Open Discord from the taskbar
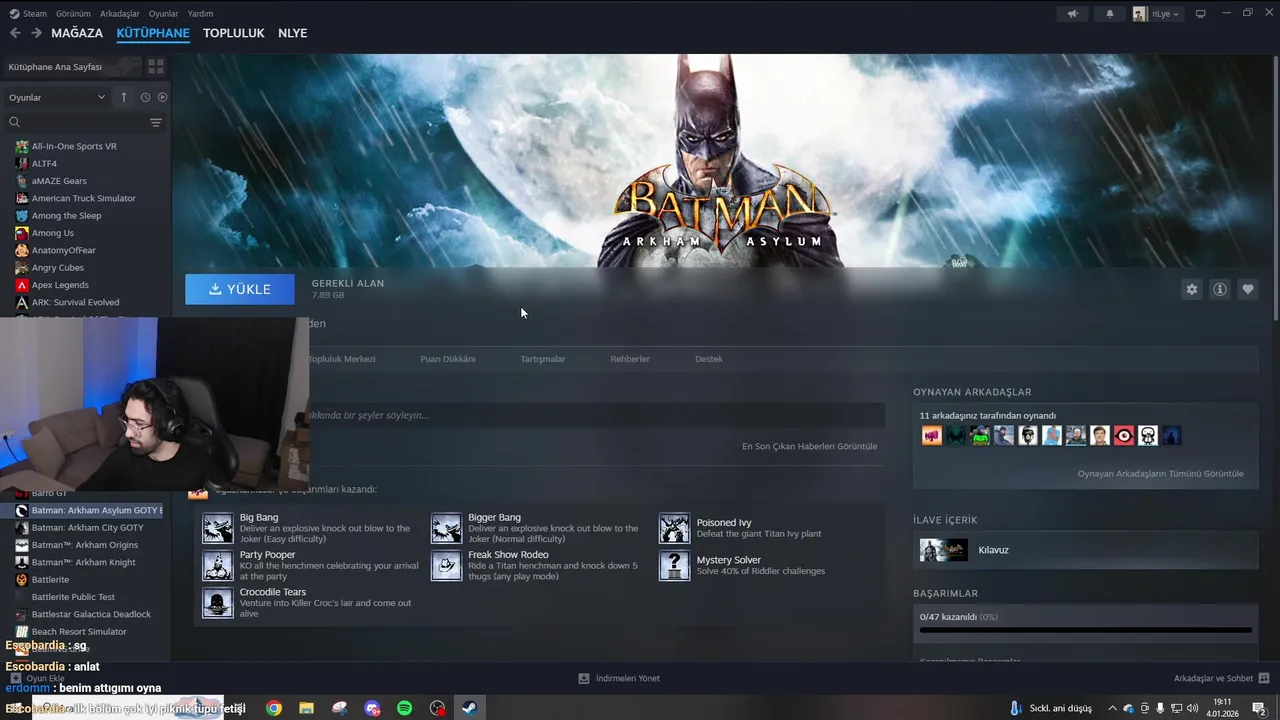 (372, 708)
